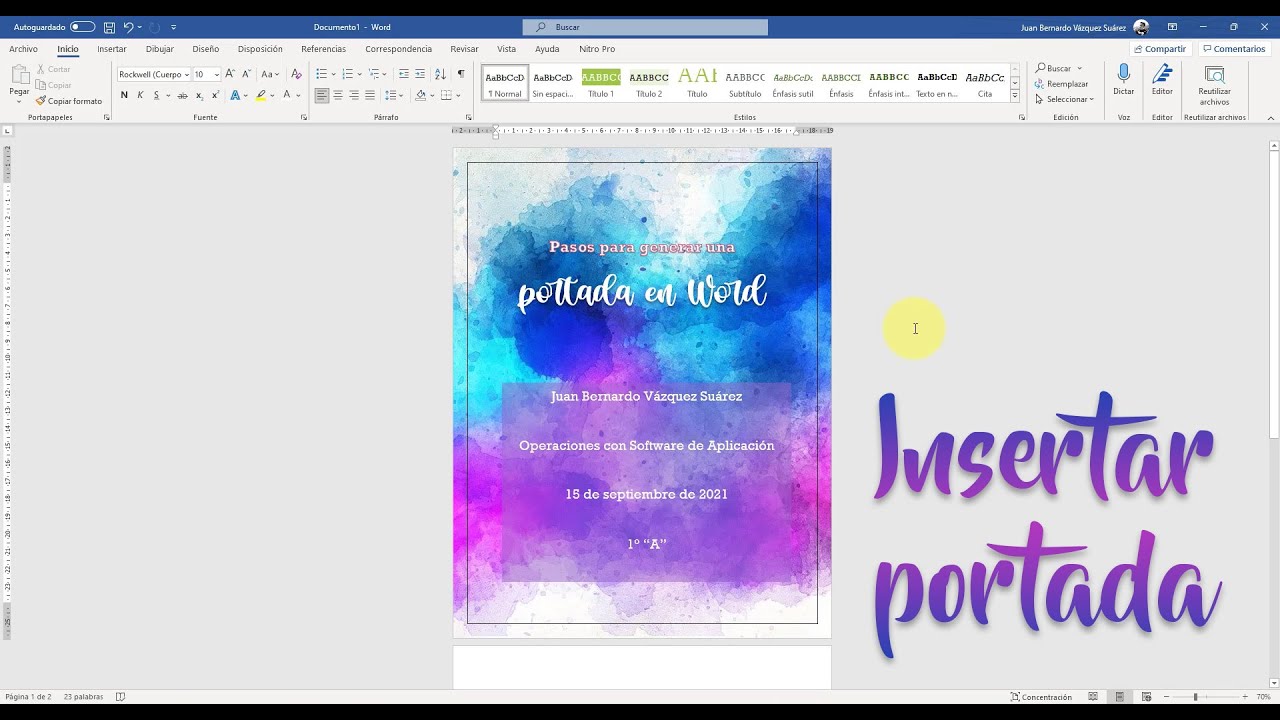Image resolution: width=1280 pixels, height=720 pixels.
Task: Toggle show paragraph marks (¶)
Action: click(461, 74)
